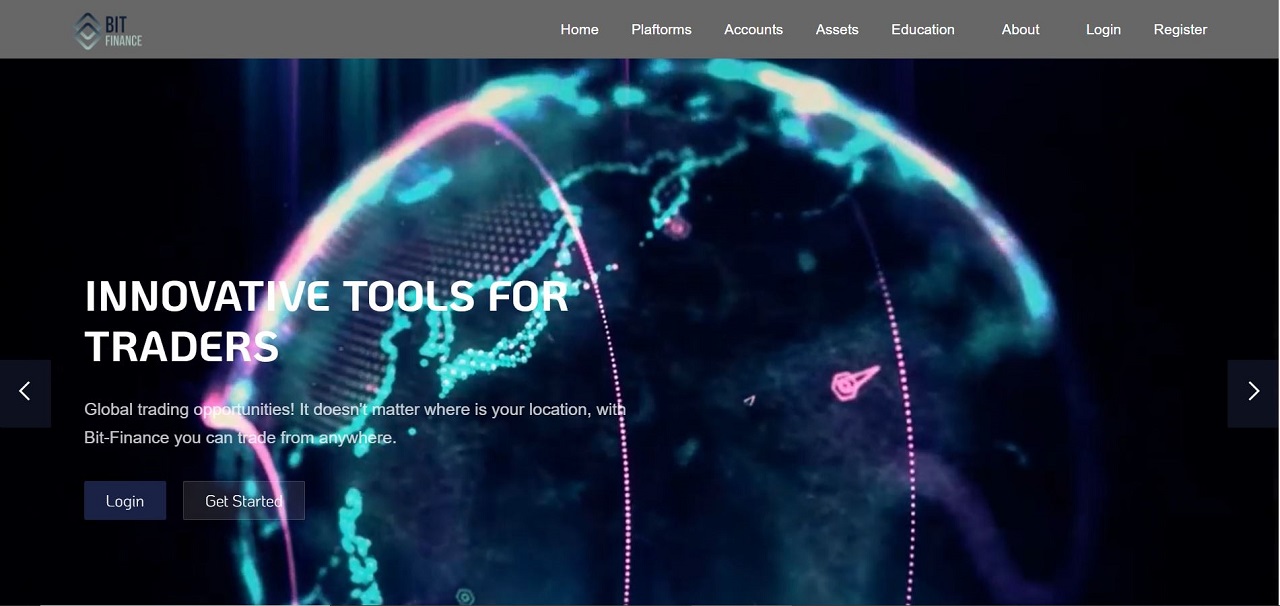
Task: Open the Education section
Action: (923, 30)
